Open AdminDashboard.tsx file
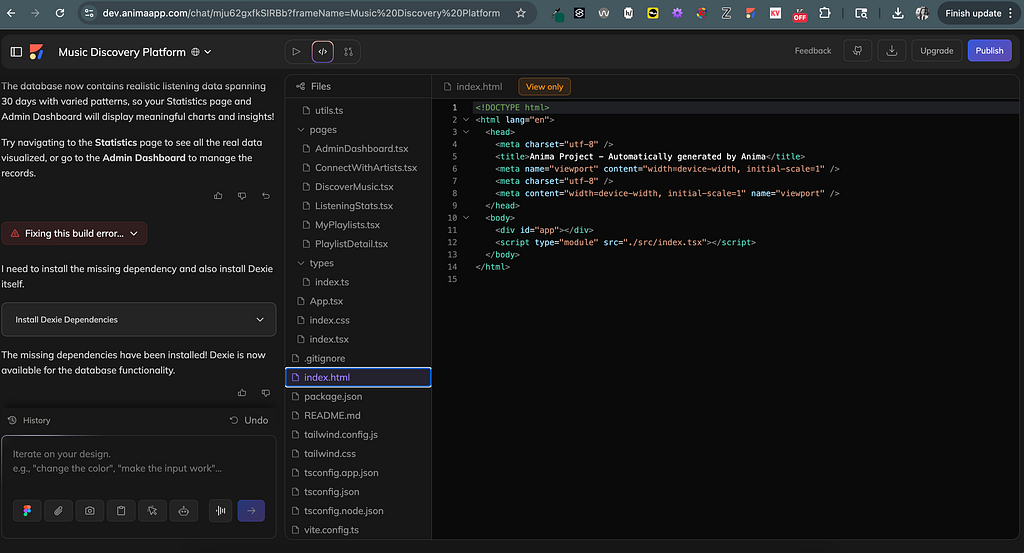The image size is (1024, 553). (358, 149)
